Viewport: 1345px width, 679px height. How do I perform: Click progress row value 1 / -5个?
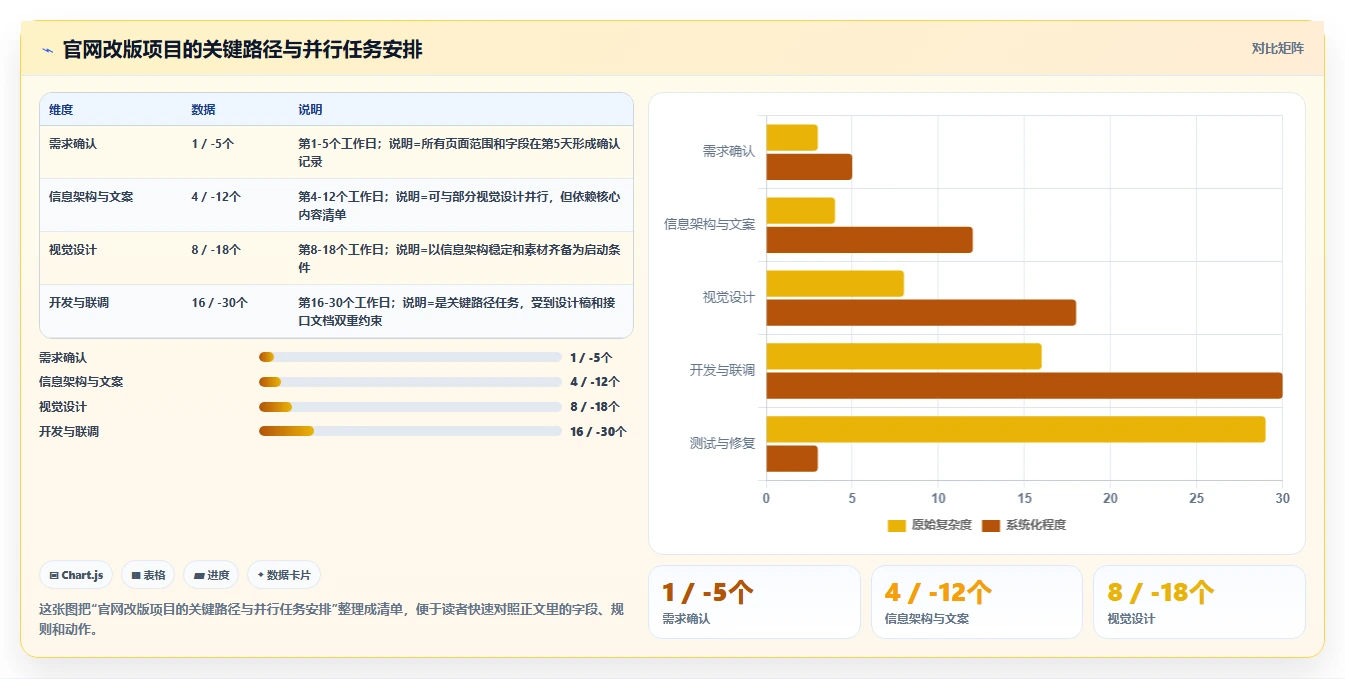[591, 357]
